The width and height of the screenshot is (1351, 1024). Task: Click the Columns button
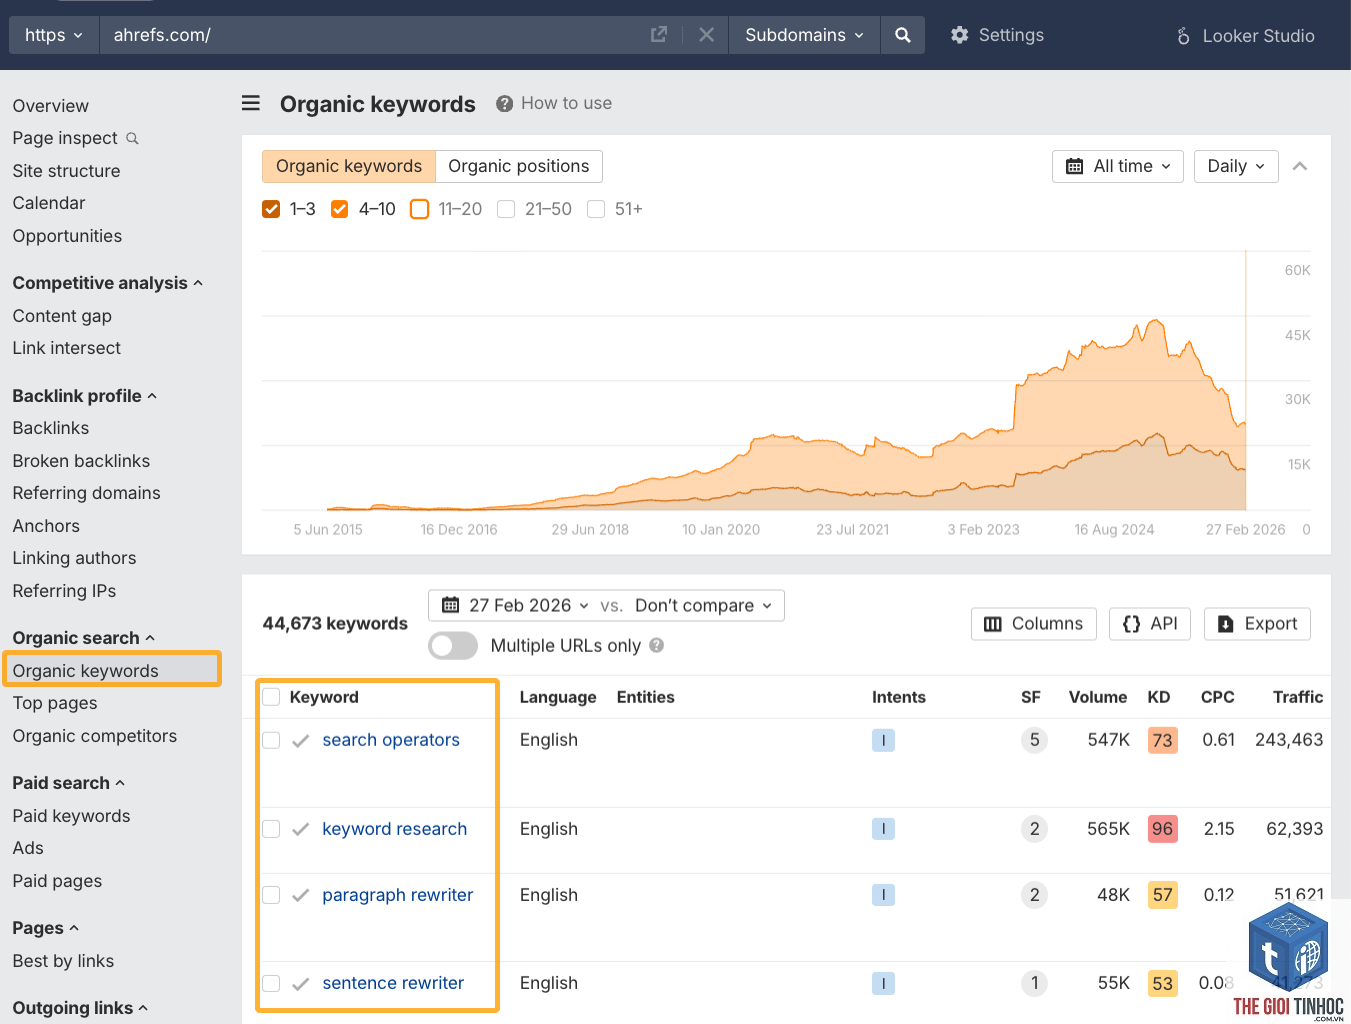[x=1034, y=624]
